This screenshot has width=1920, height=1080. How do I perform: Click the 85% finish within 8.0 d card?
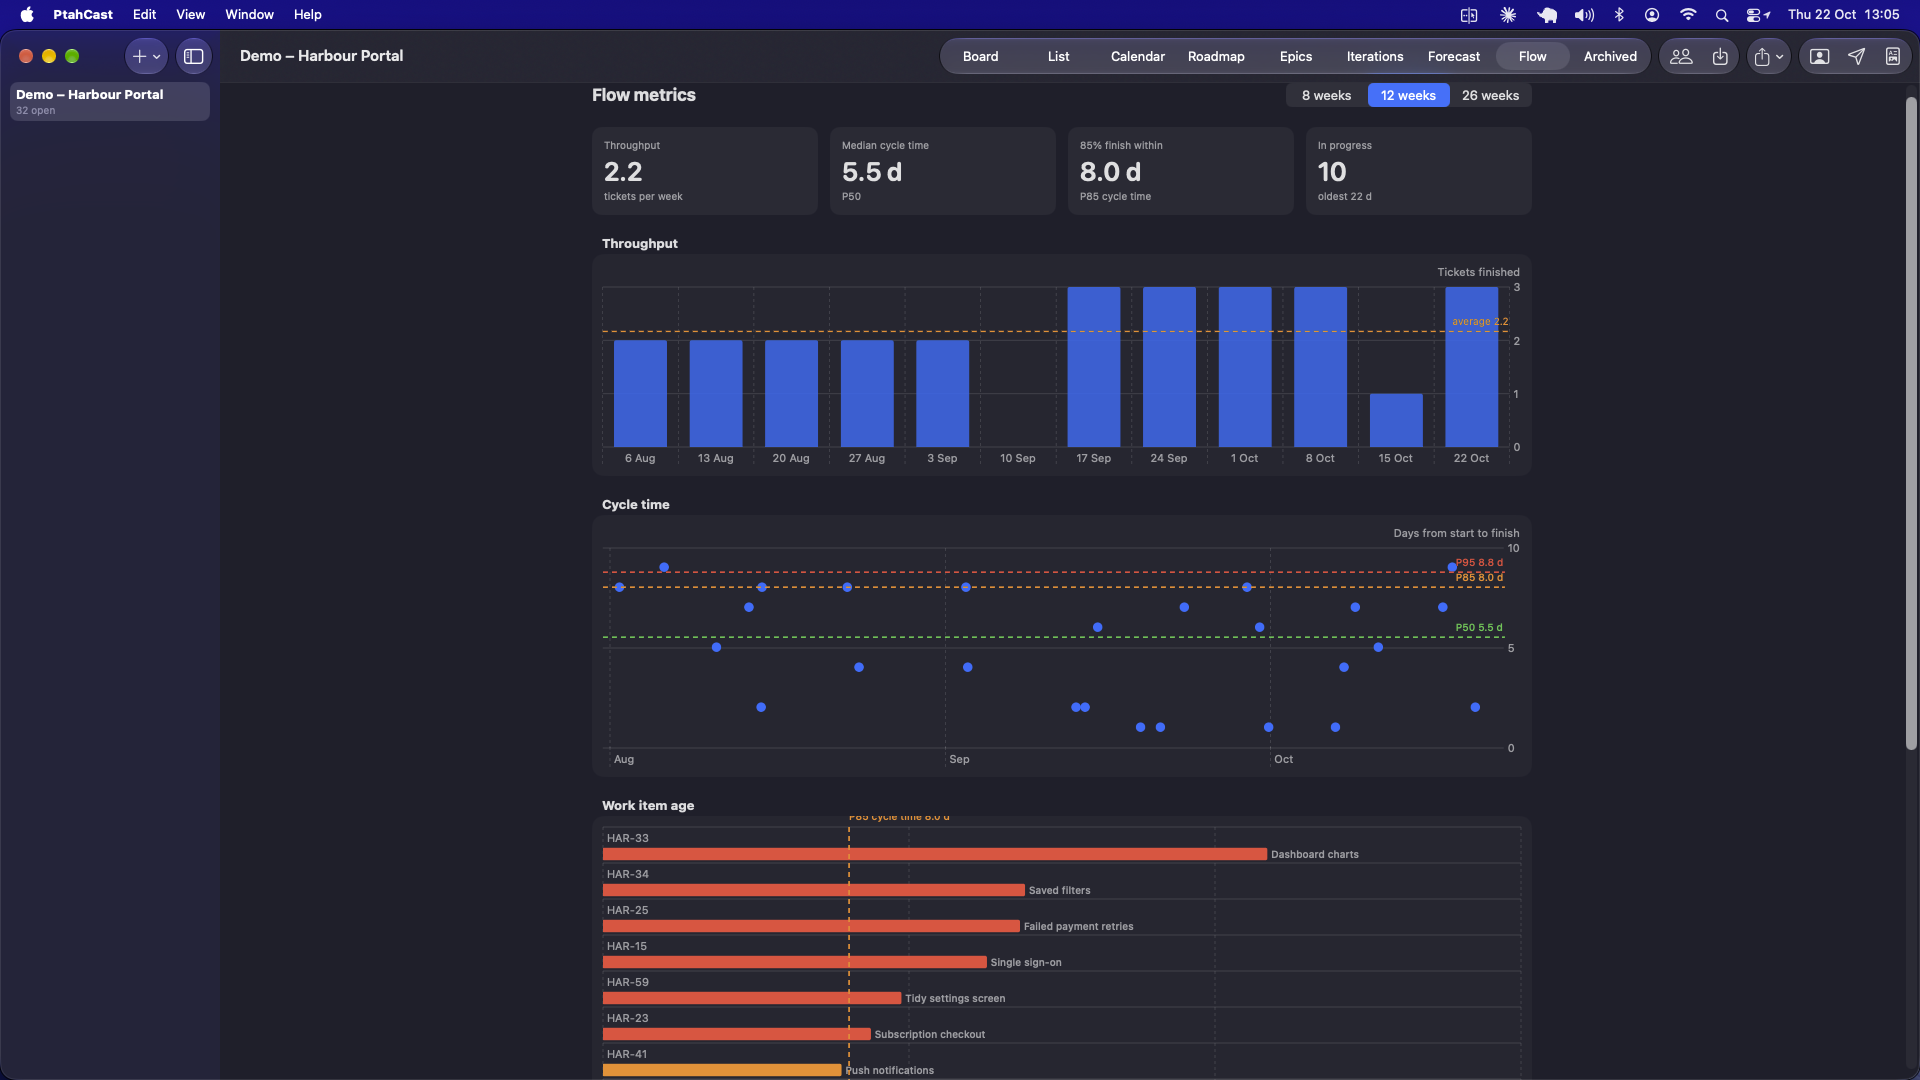[1181, 171]
